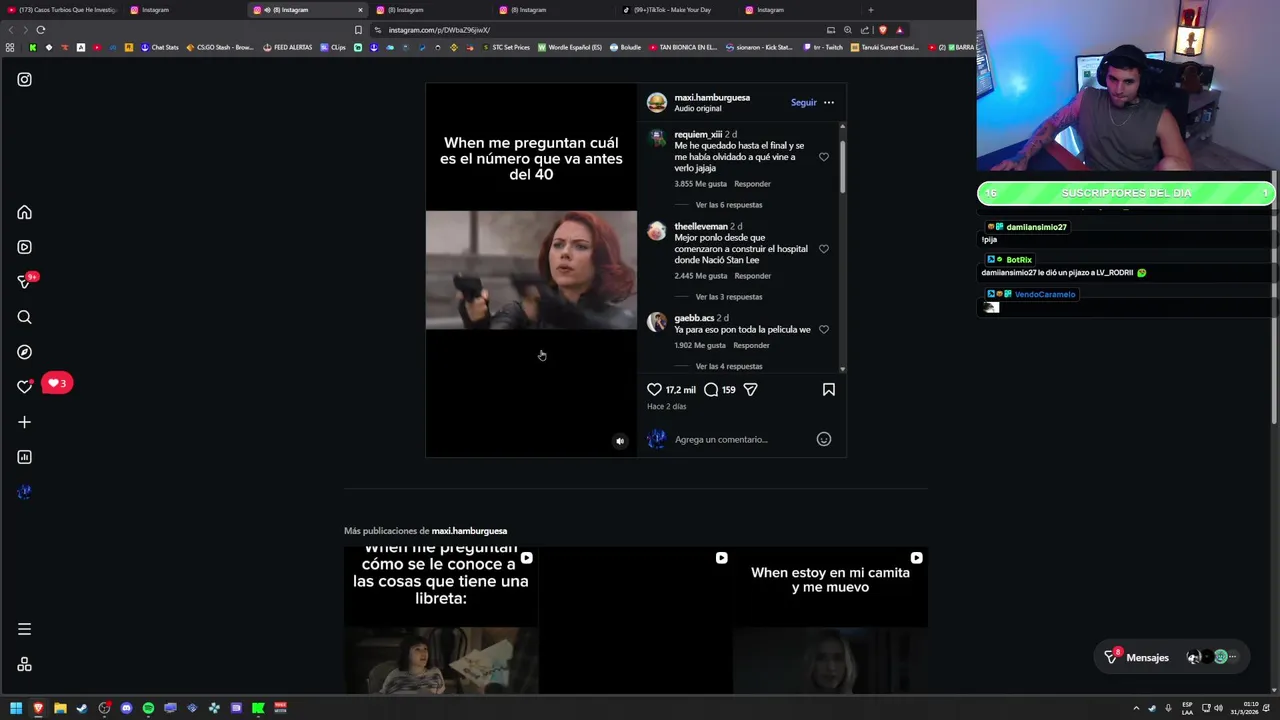Open the Boludle bookmark

click(625, 47)
